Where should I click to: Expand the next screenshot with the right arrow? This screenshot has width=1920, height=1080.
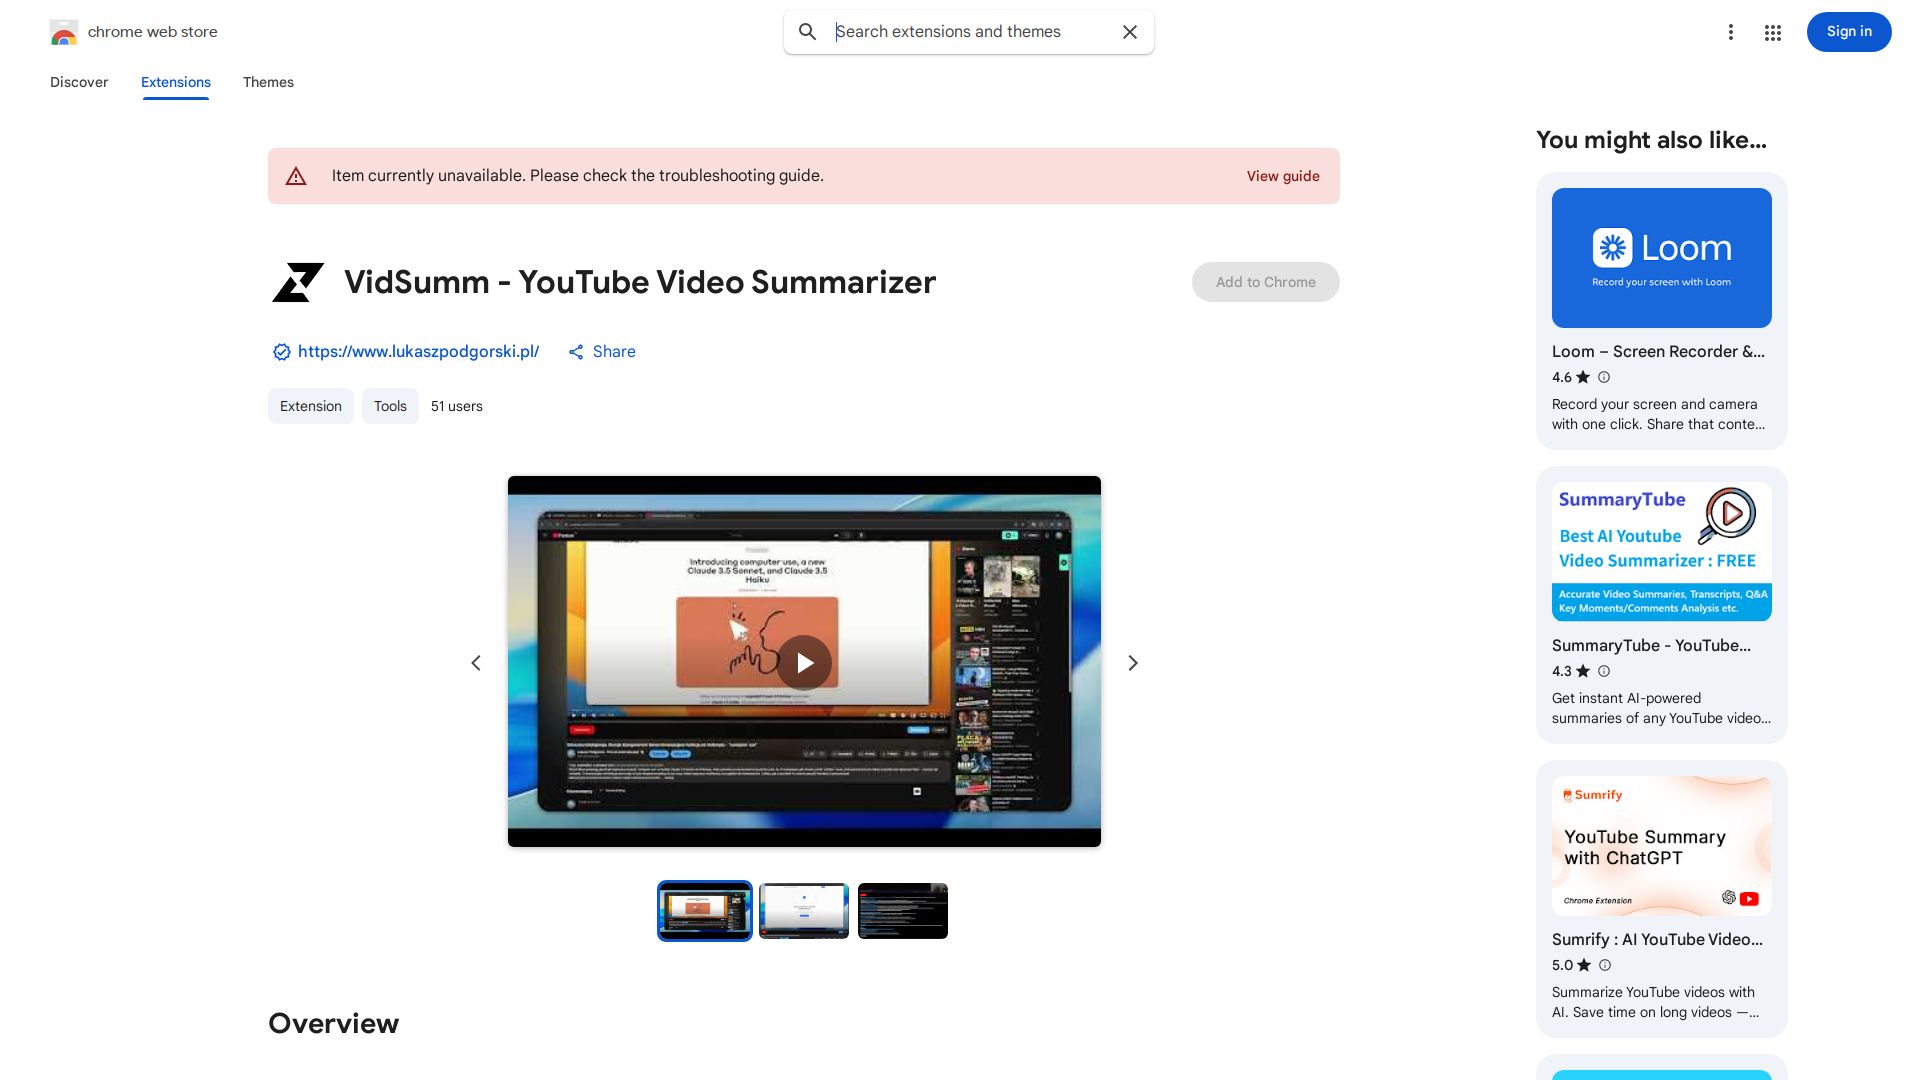pyautogui.click(x=1132, y=662)
